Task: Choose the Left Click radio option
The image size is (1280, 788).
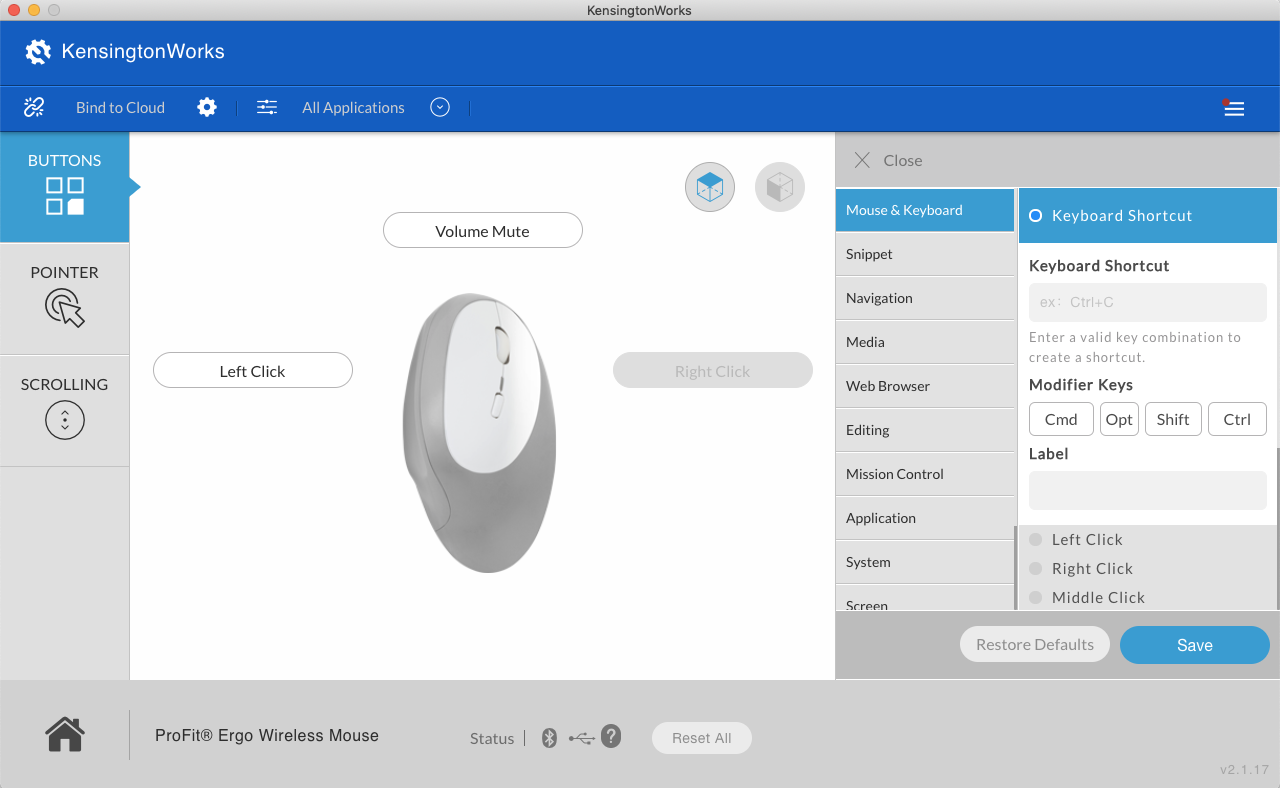Action: (1036, 539)
